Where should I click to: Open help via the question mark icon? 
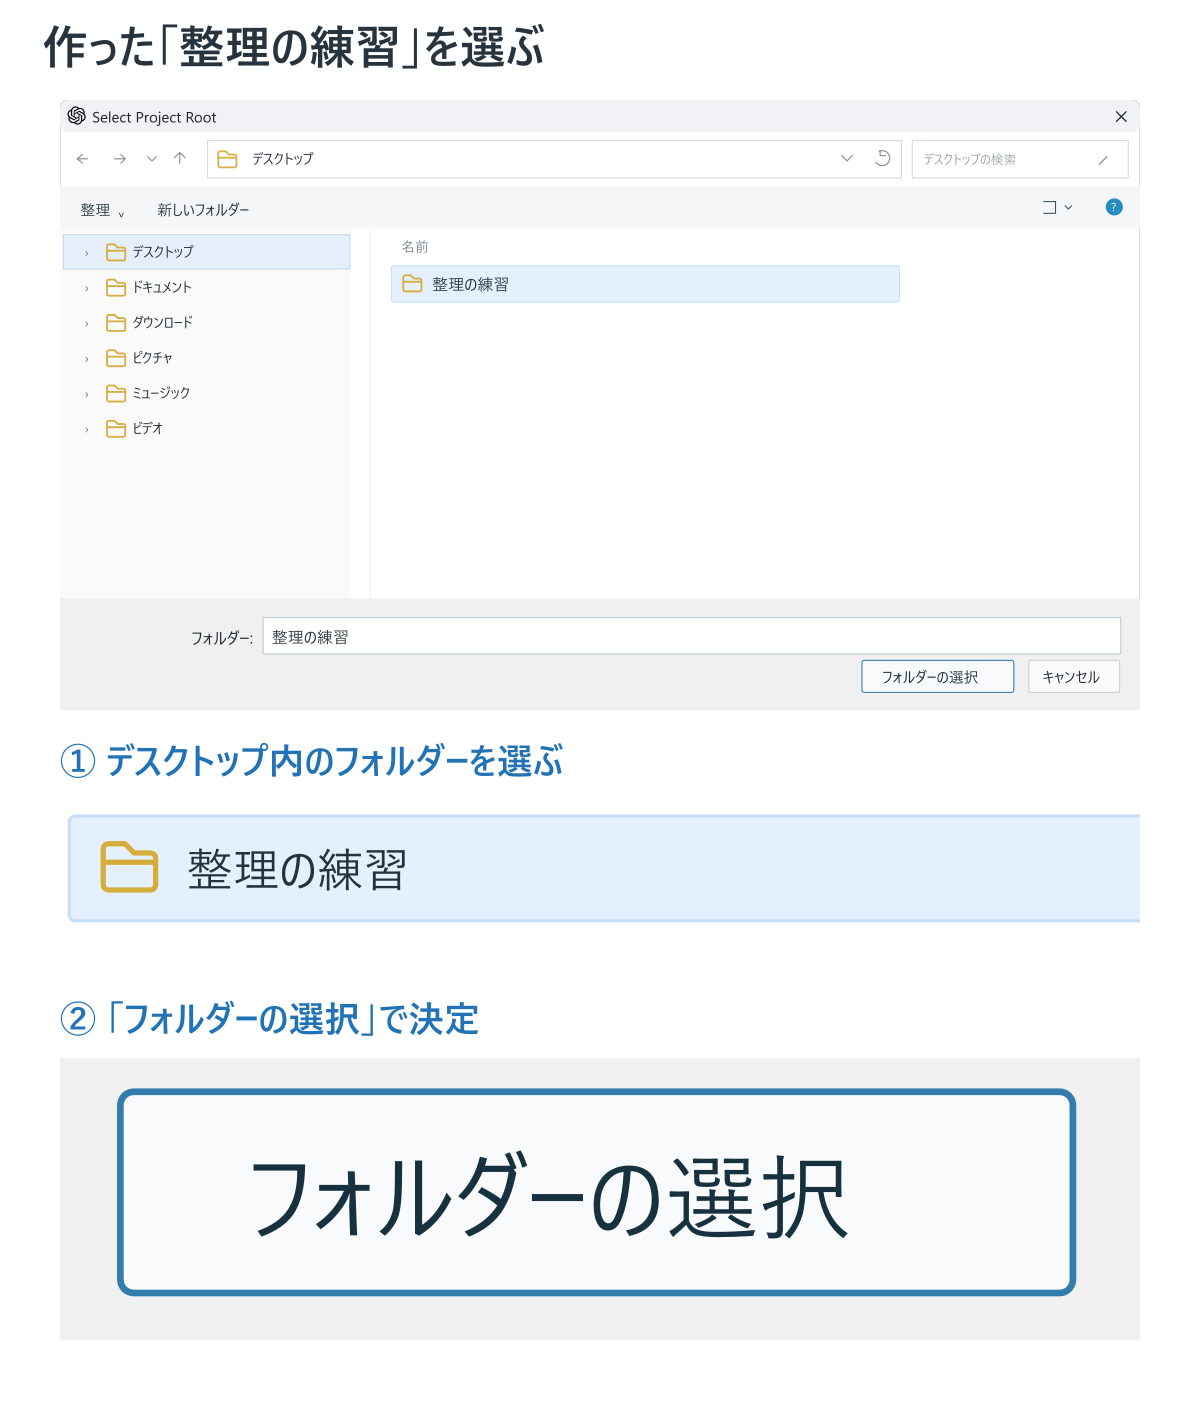[1114, 207]
